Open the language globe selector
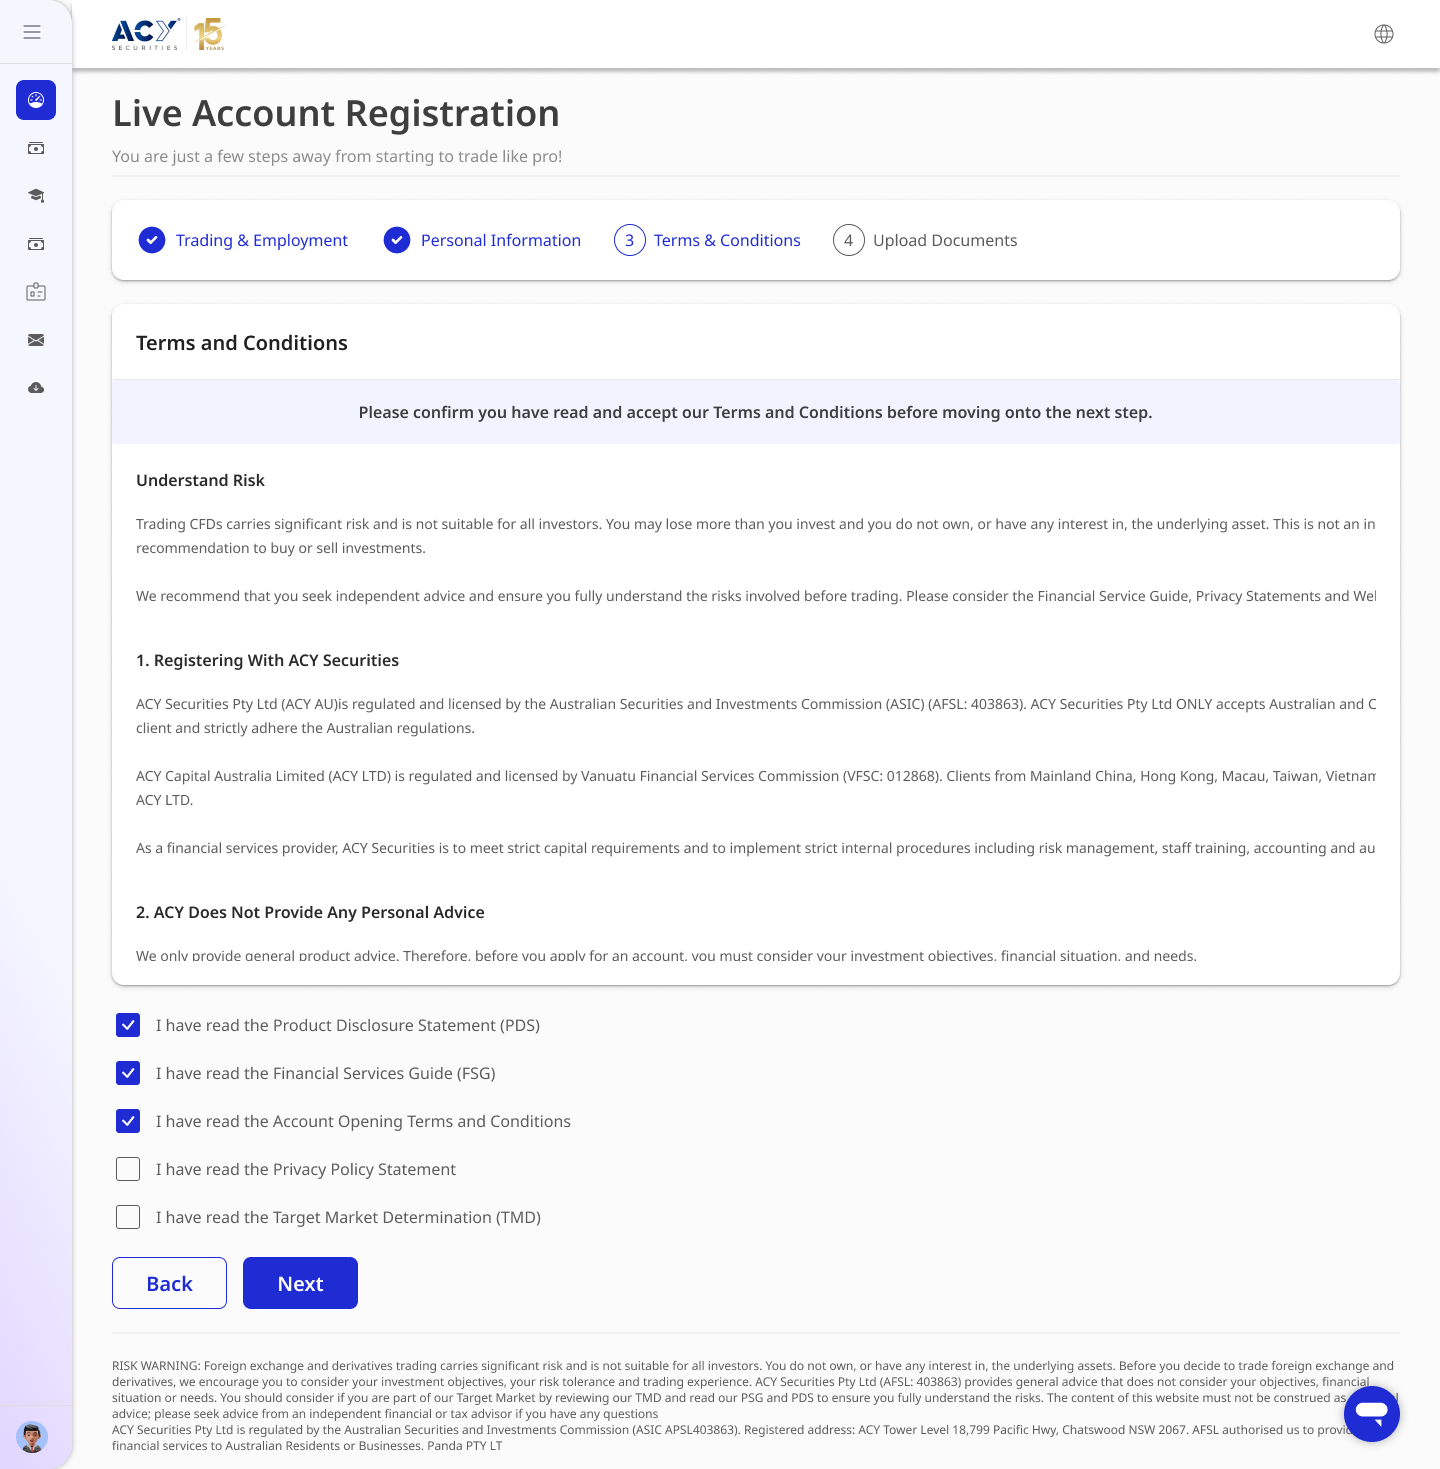Viewport: 1440px width, 1469px height. pos(1384,33)
